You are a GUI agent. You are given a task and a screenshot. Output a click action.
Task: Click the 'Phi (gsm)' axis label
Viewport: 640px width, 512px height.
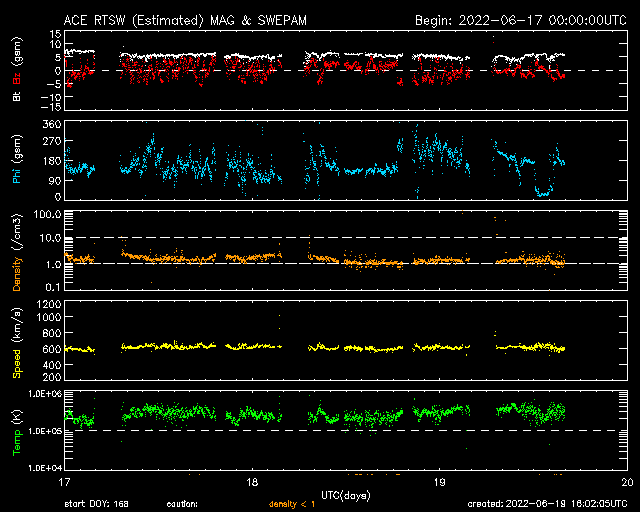pos(17,159)
